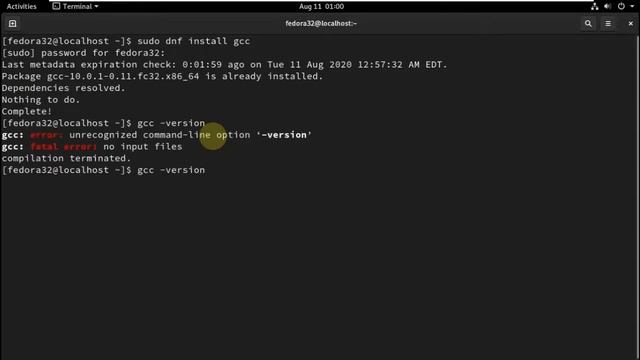Image resolution: width=640 pixels, height=360 pixels.
Task: Click the 'compilation terminated.' line
Action: point(66,158)
